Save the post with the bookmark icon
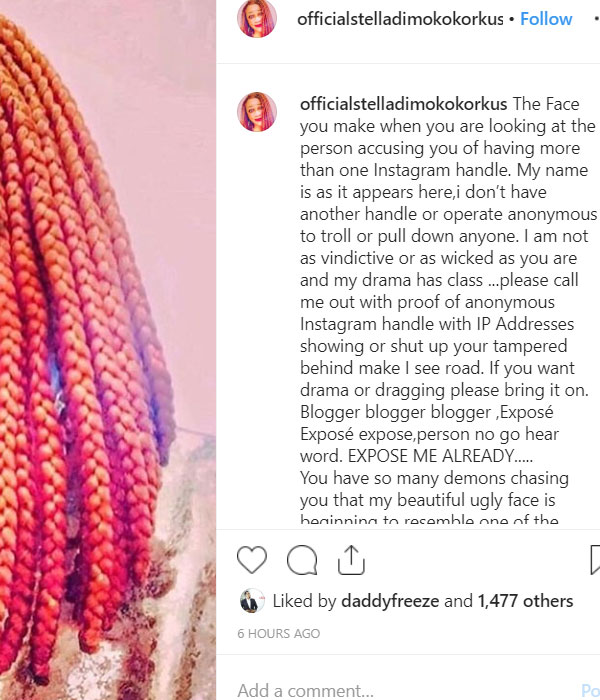This screenshot has width=600, height=700. (595, 559)
